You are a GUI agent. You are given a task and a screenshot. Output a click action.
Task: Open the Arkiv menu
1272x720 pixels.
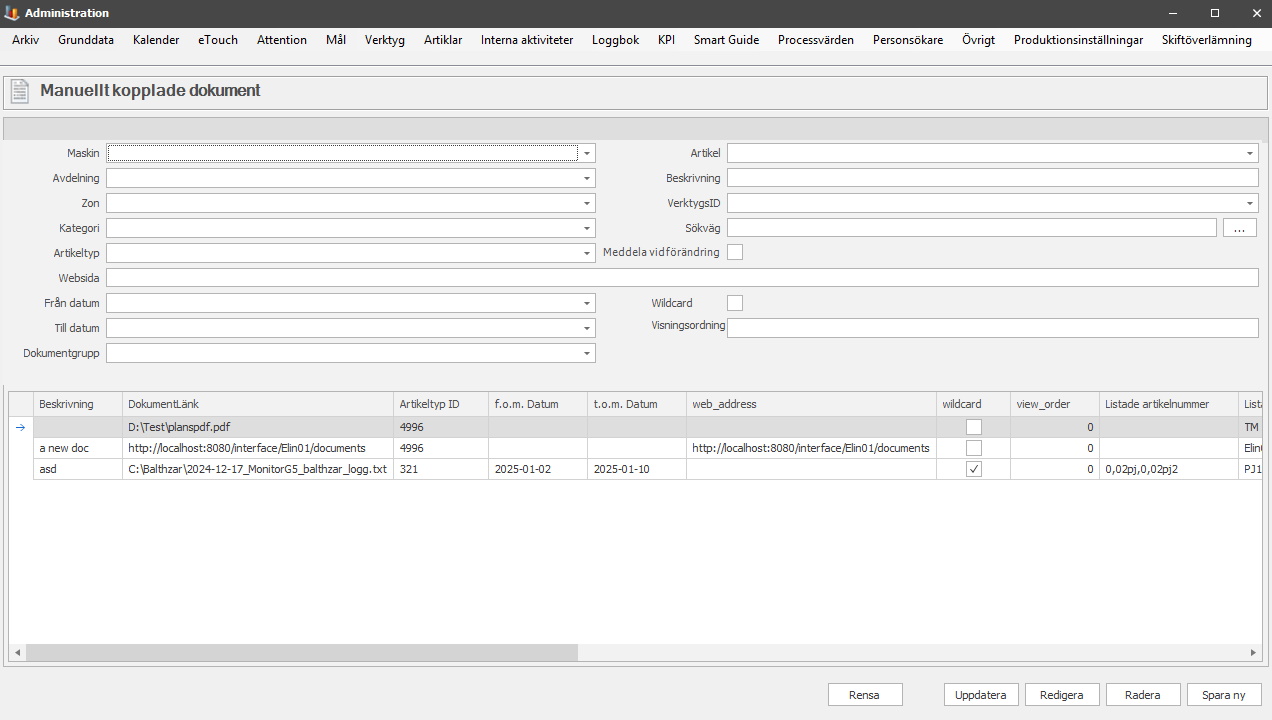coord(26,40)
